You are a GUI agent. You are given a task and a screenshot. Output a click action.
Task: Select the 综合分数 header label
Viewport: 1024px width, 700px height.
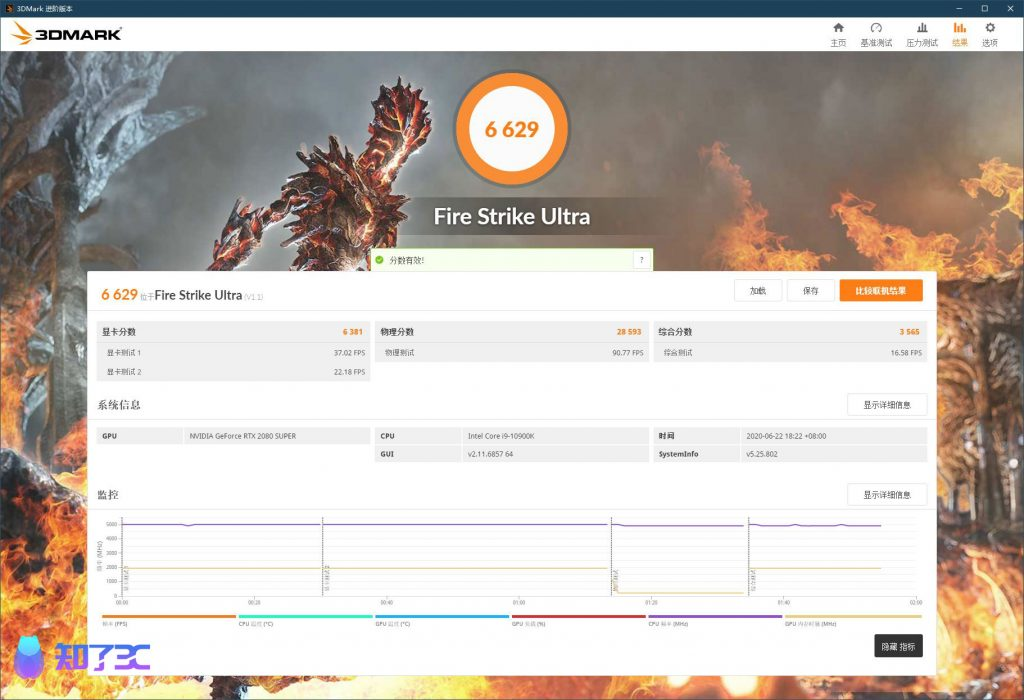tap(675, 332)
